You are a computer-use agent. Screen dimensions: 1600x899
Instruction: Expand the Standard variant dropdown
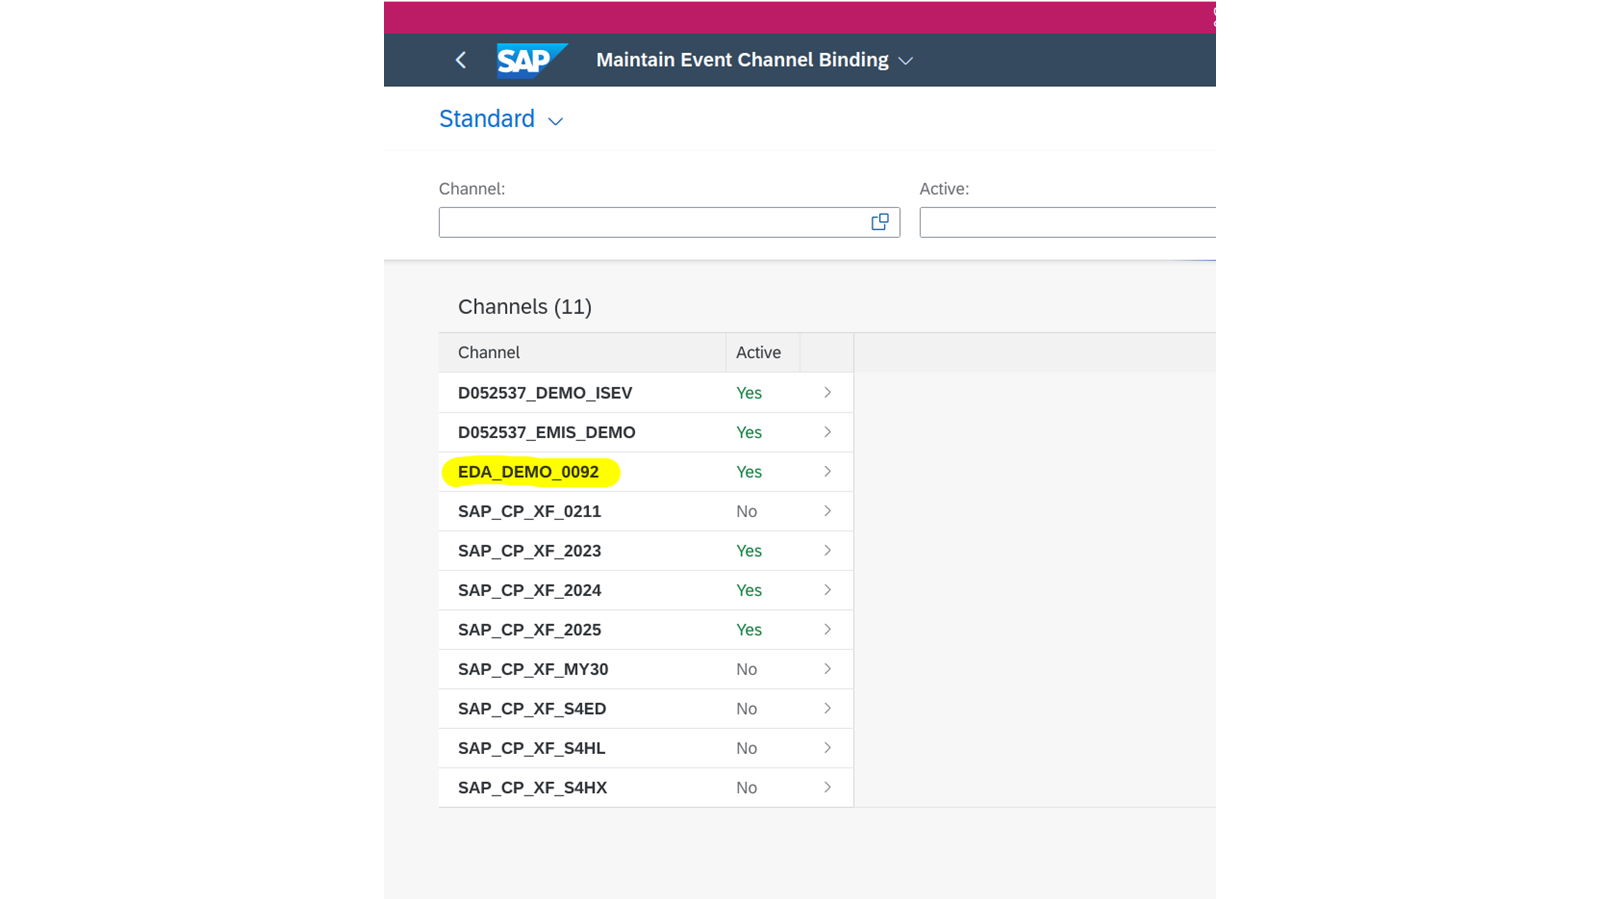(556, 121)
